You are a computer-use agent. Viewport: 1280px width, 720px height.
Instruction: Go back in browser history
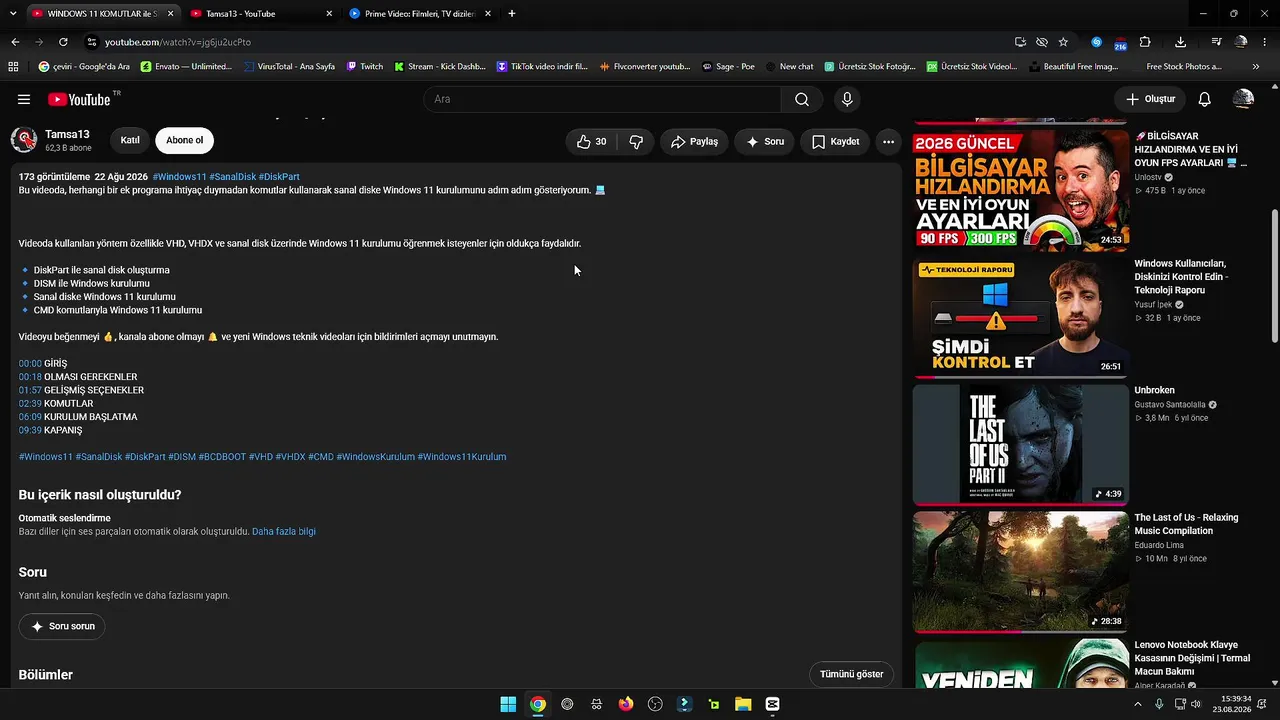pos(15,42)
